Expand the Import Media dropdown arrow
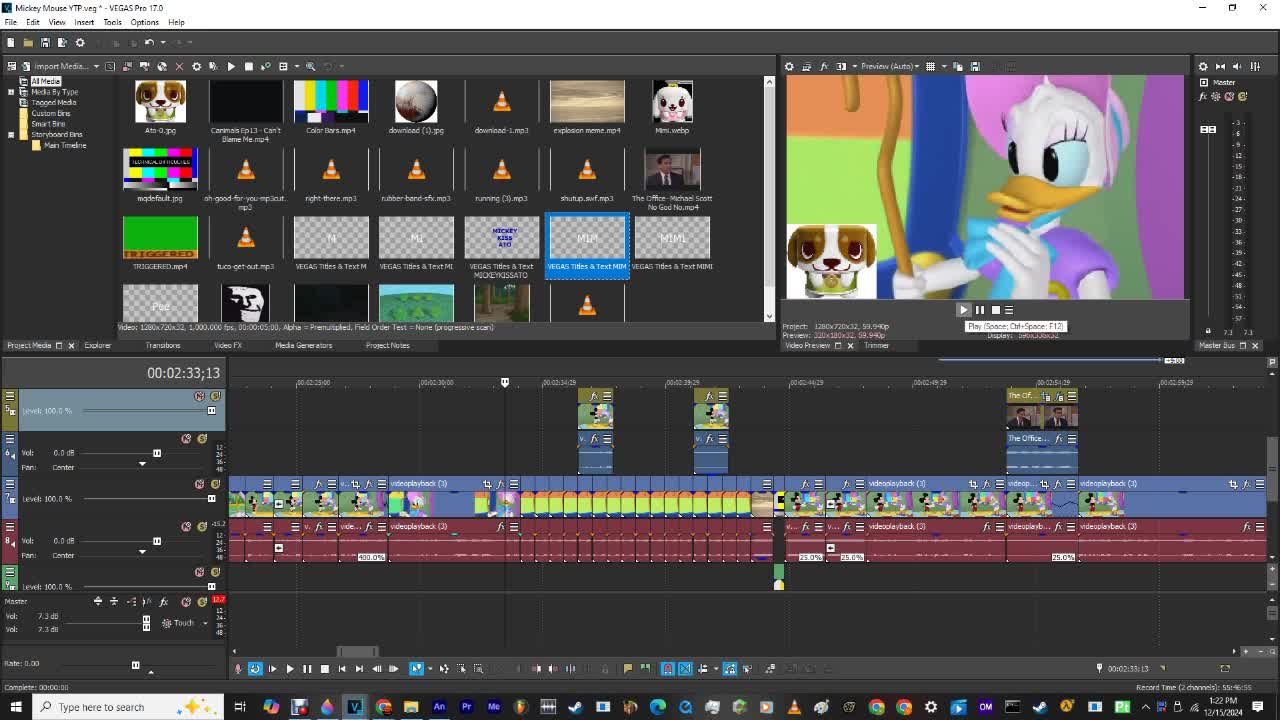The image size is (1280, 720). (96, 66)
